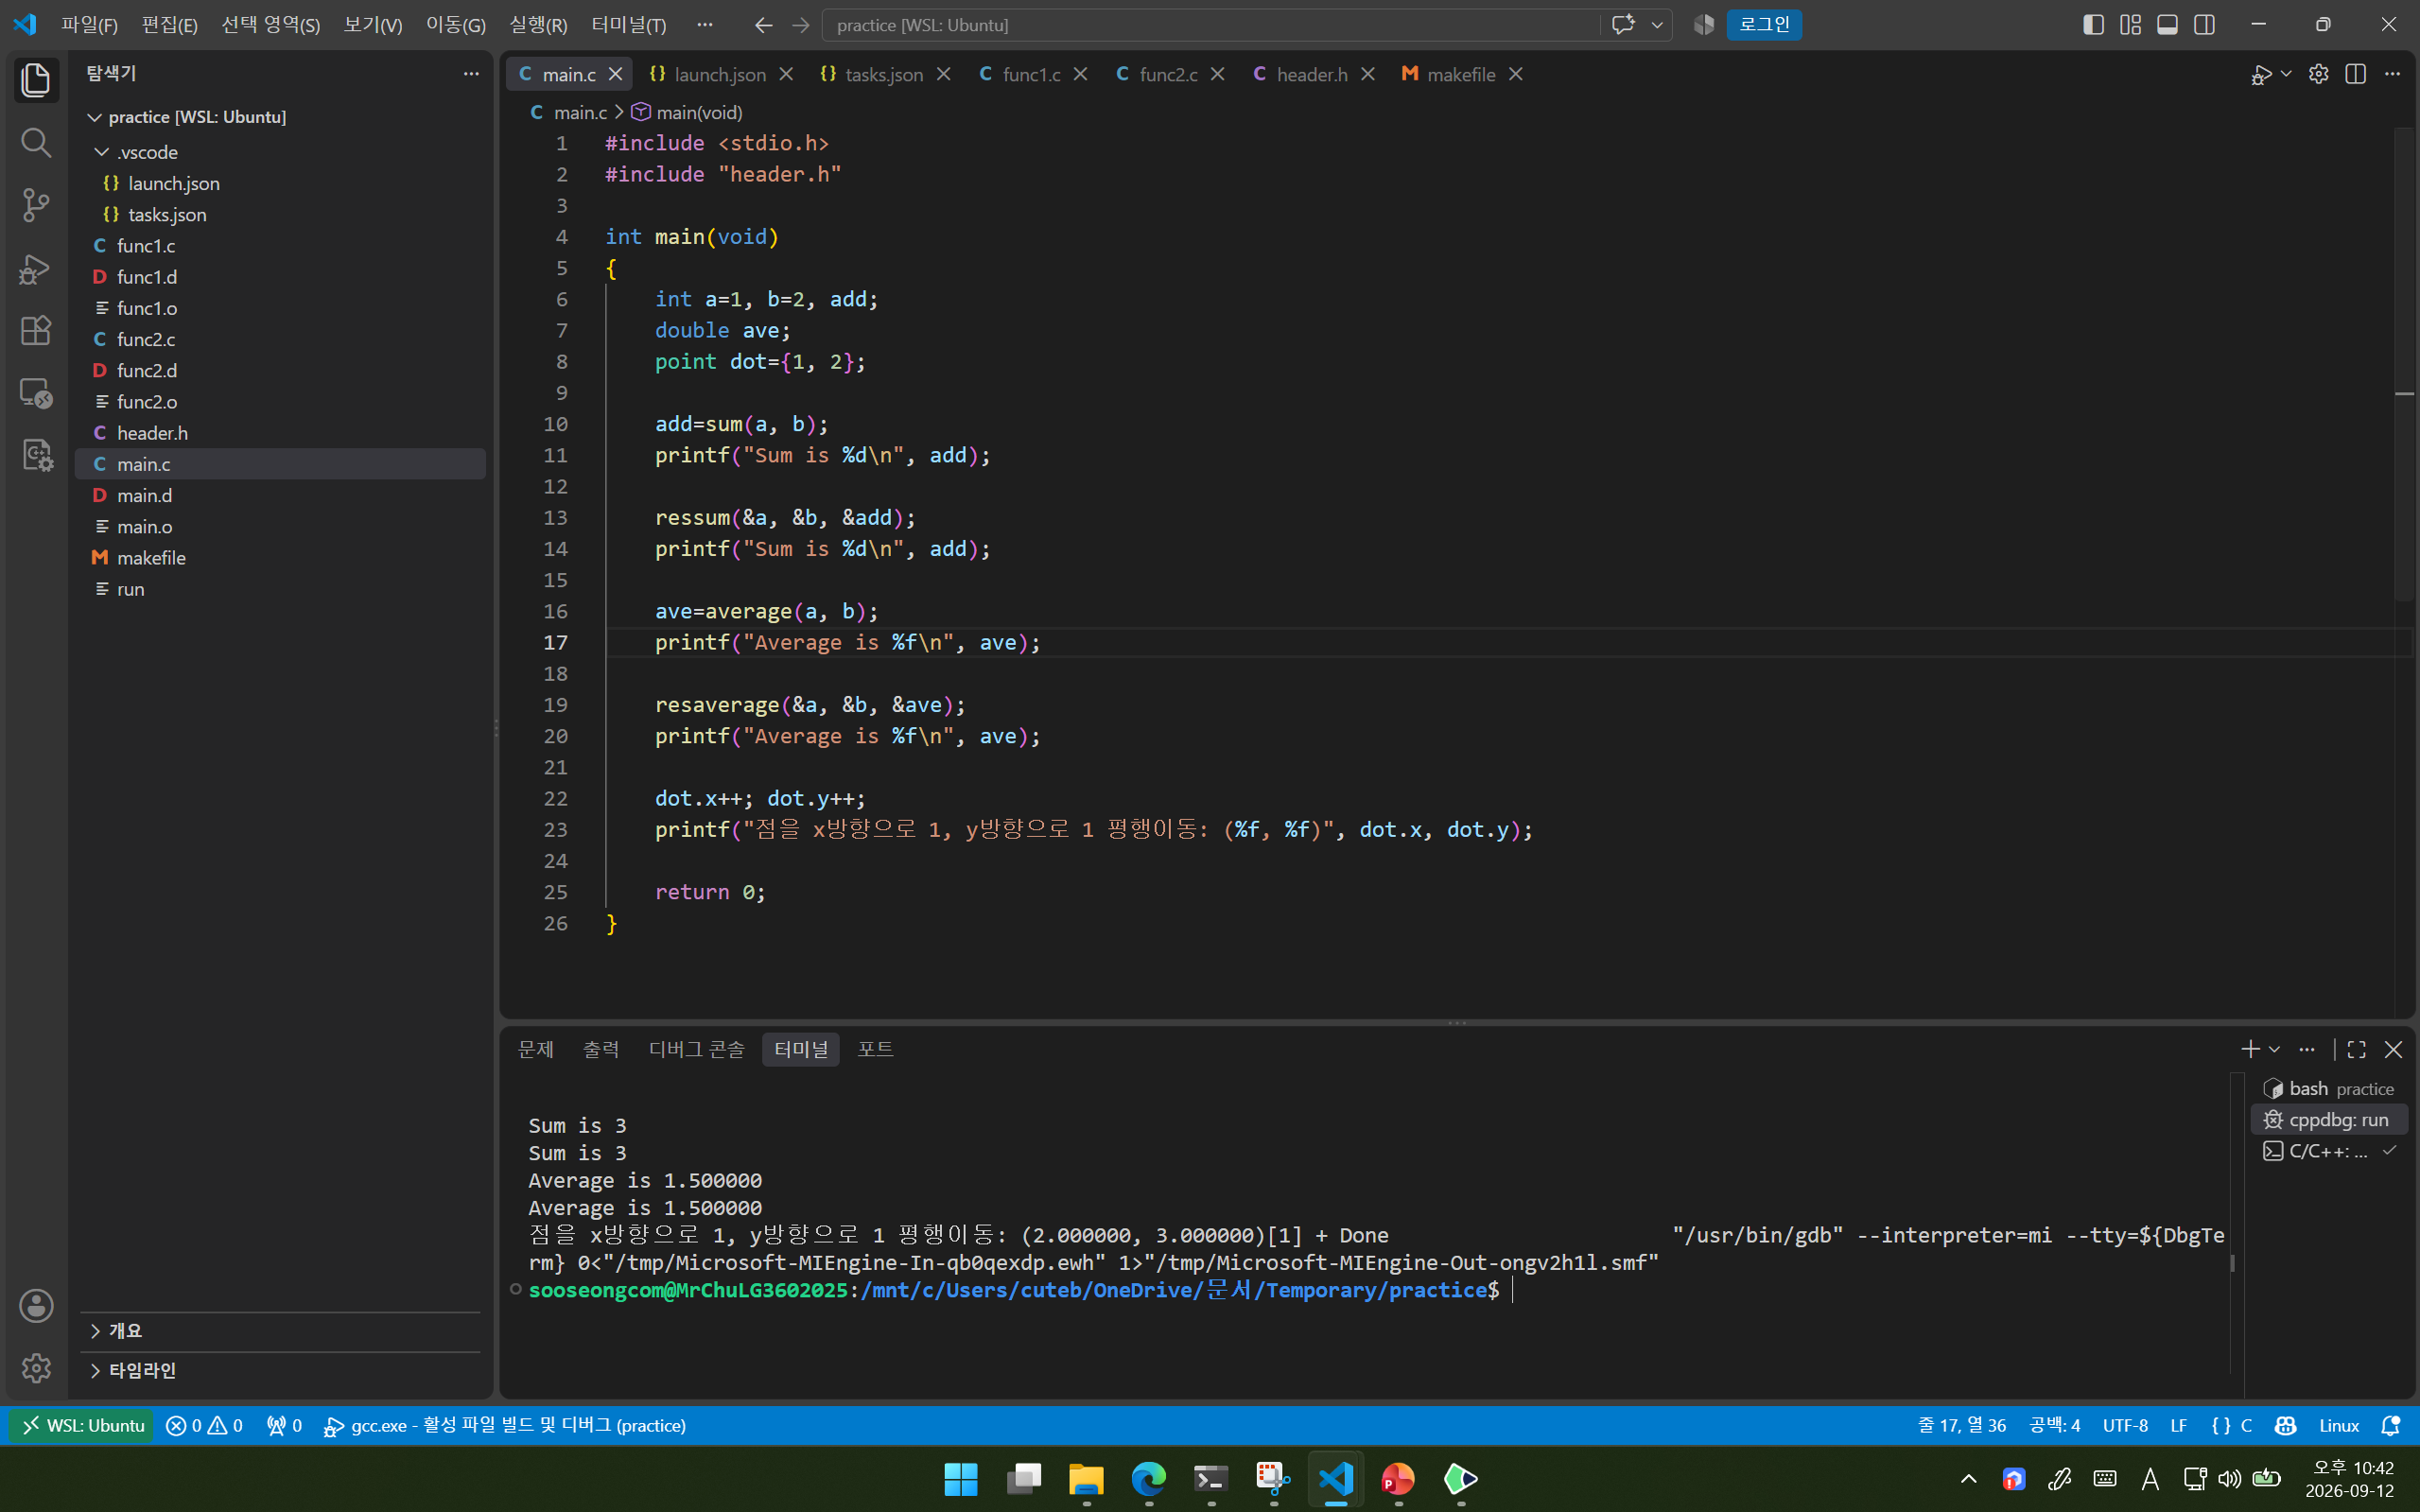Click the 로그인 button

(1764, 25)
